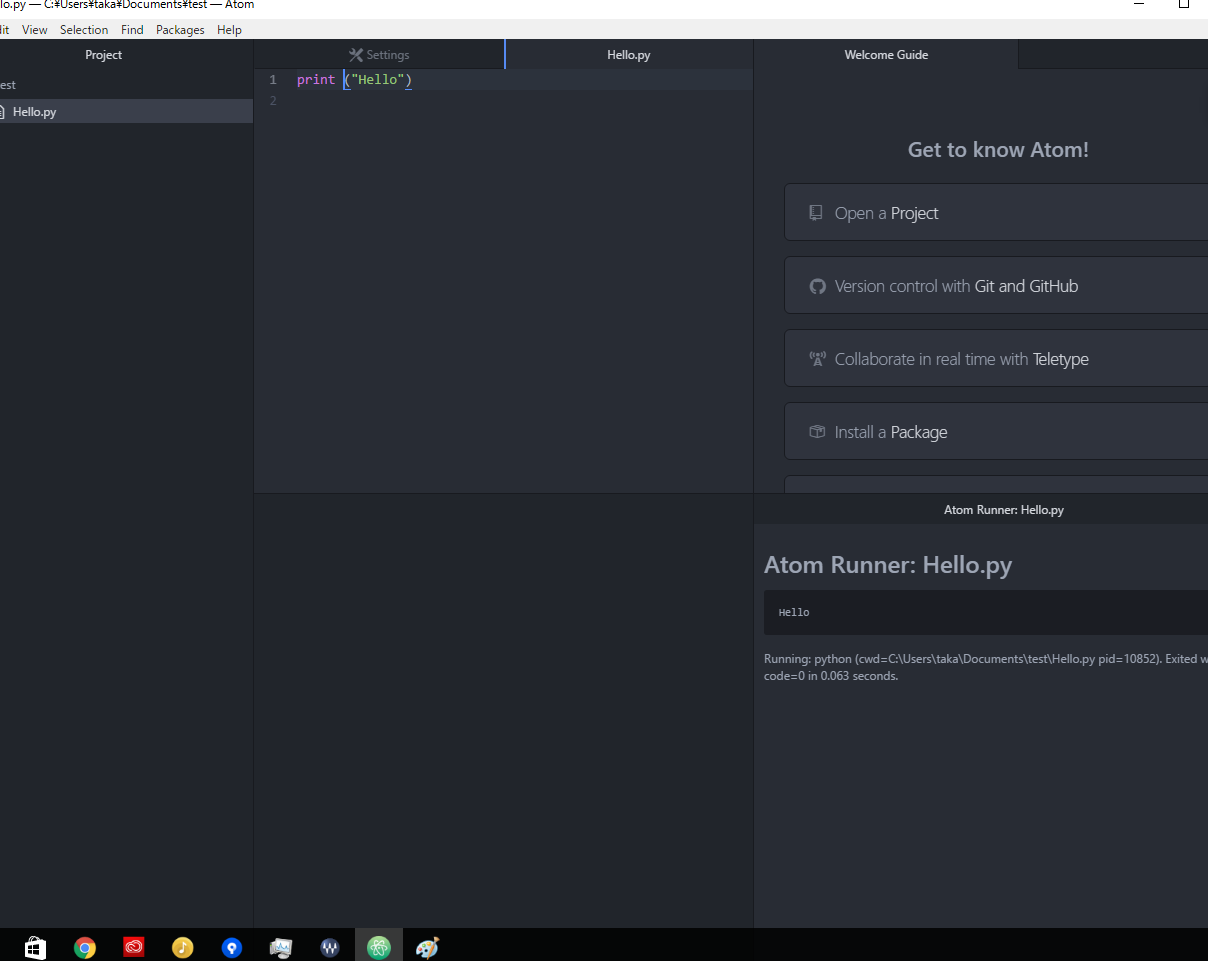Viewport: 1208px width, 961px height.
Task: Maximize the Atom window
Action: 1184,4
